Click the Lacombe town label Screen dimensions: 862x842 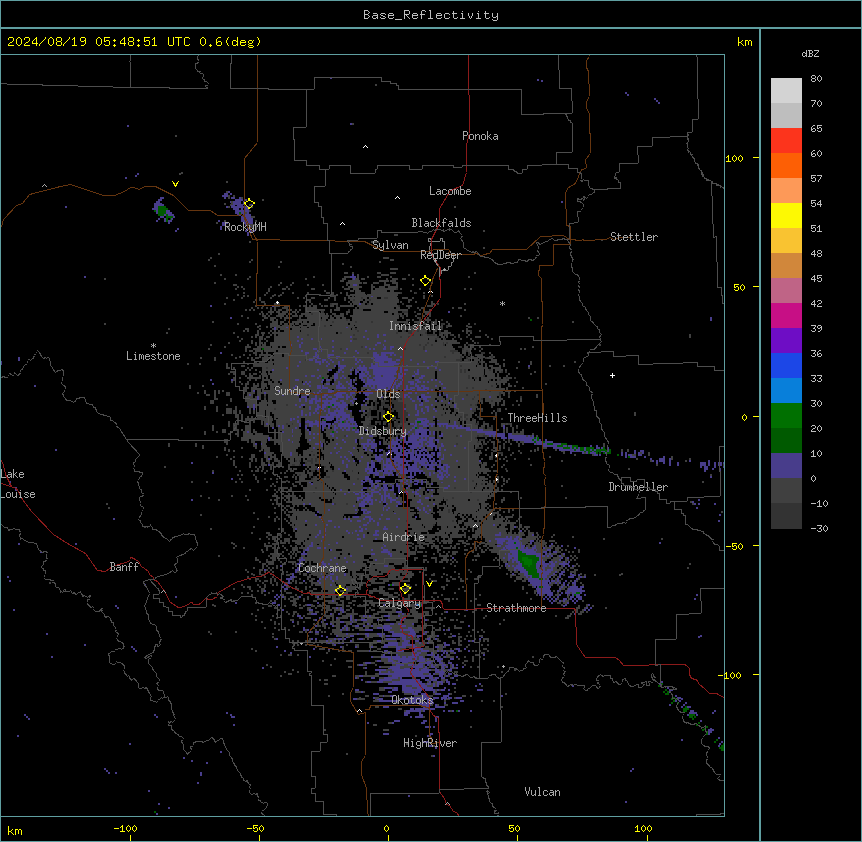pyautogui.click(x=450, y=191)
